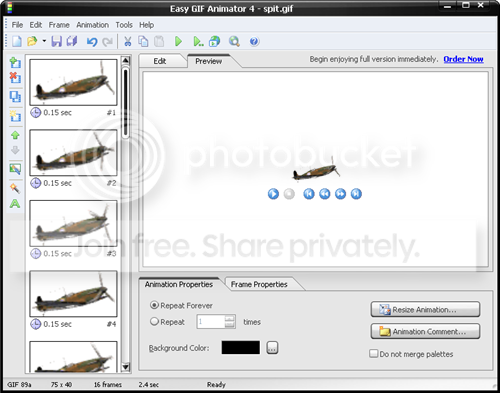Click the repeat count spinner arrows

pyautogui.click(x=230, y=322)
